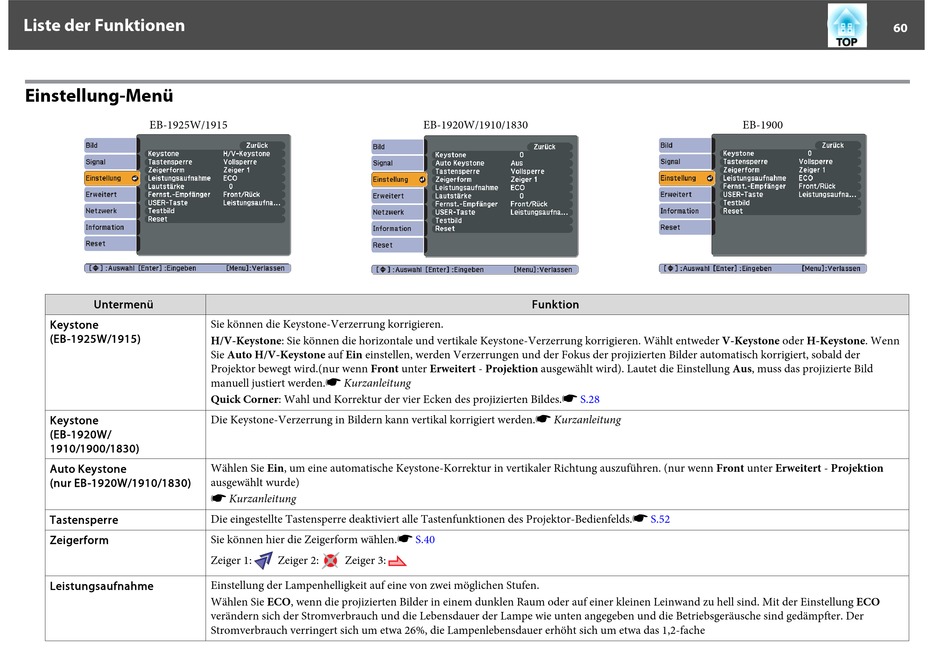Image resolution: width=950 pixels, height=660 pixels.
Task: Click the hand icon before link S.40
Action: click(x=405, y=539)
